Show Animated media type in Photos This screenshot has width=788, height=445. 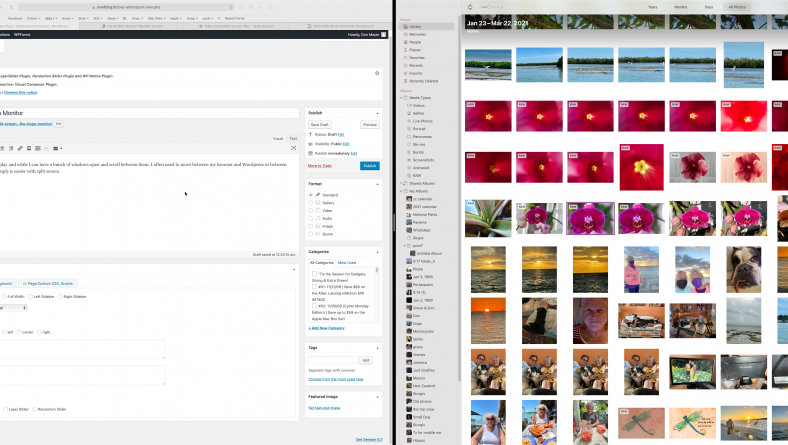(421, 168)
